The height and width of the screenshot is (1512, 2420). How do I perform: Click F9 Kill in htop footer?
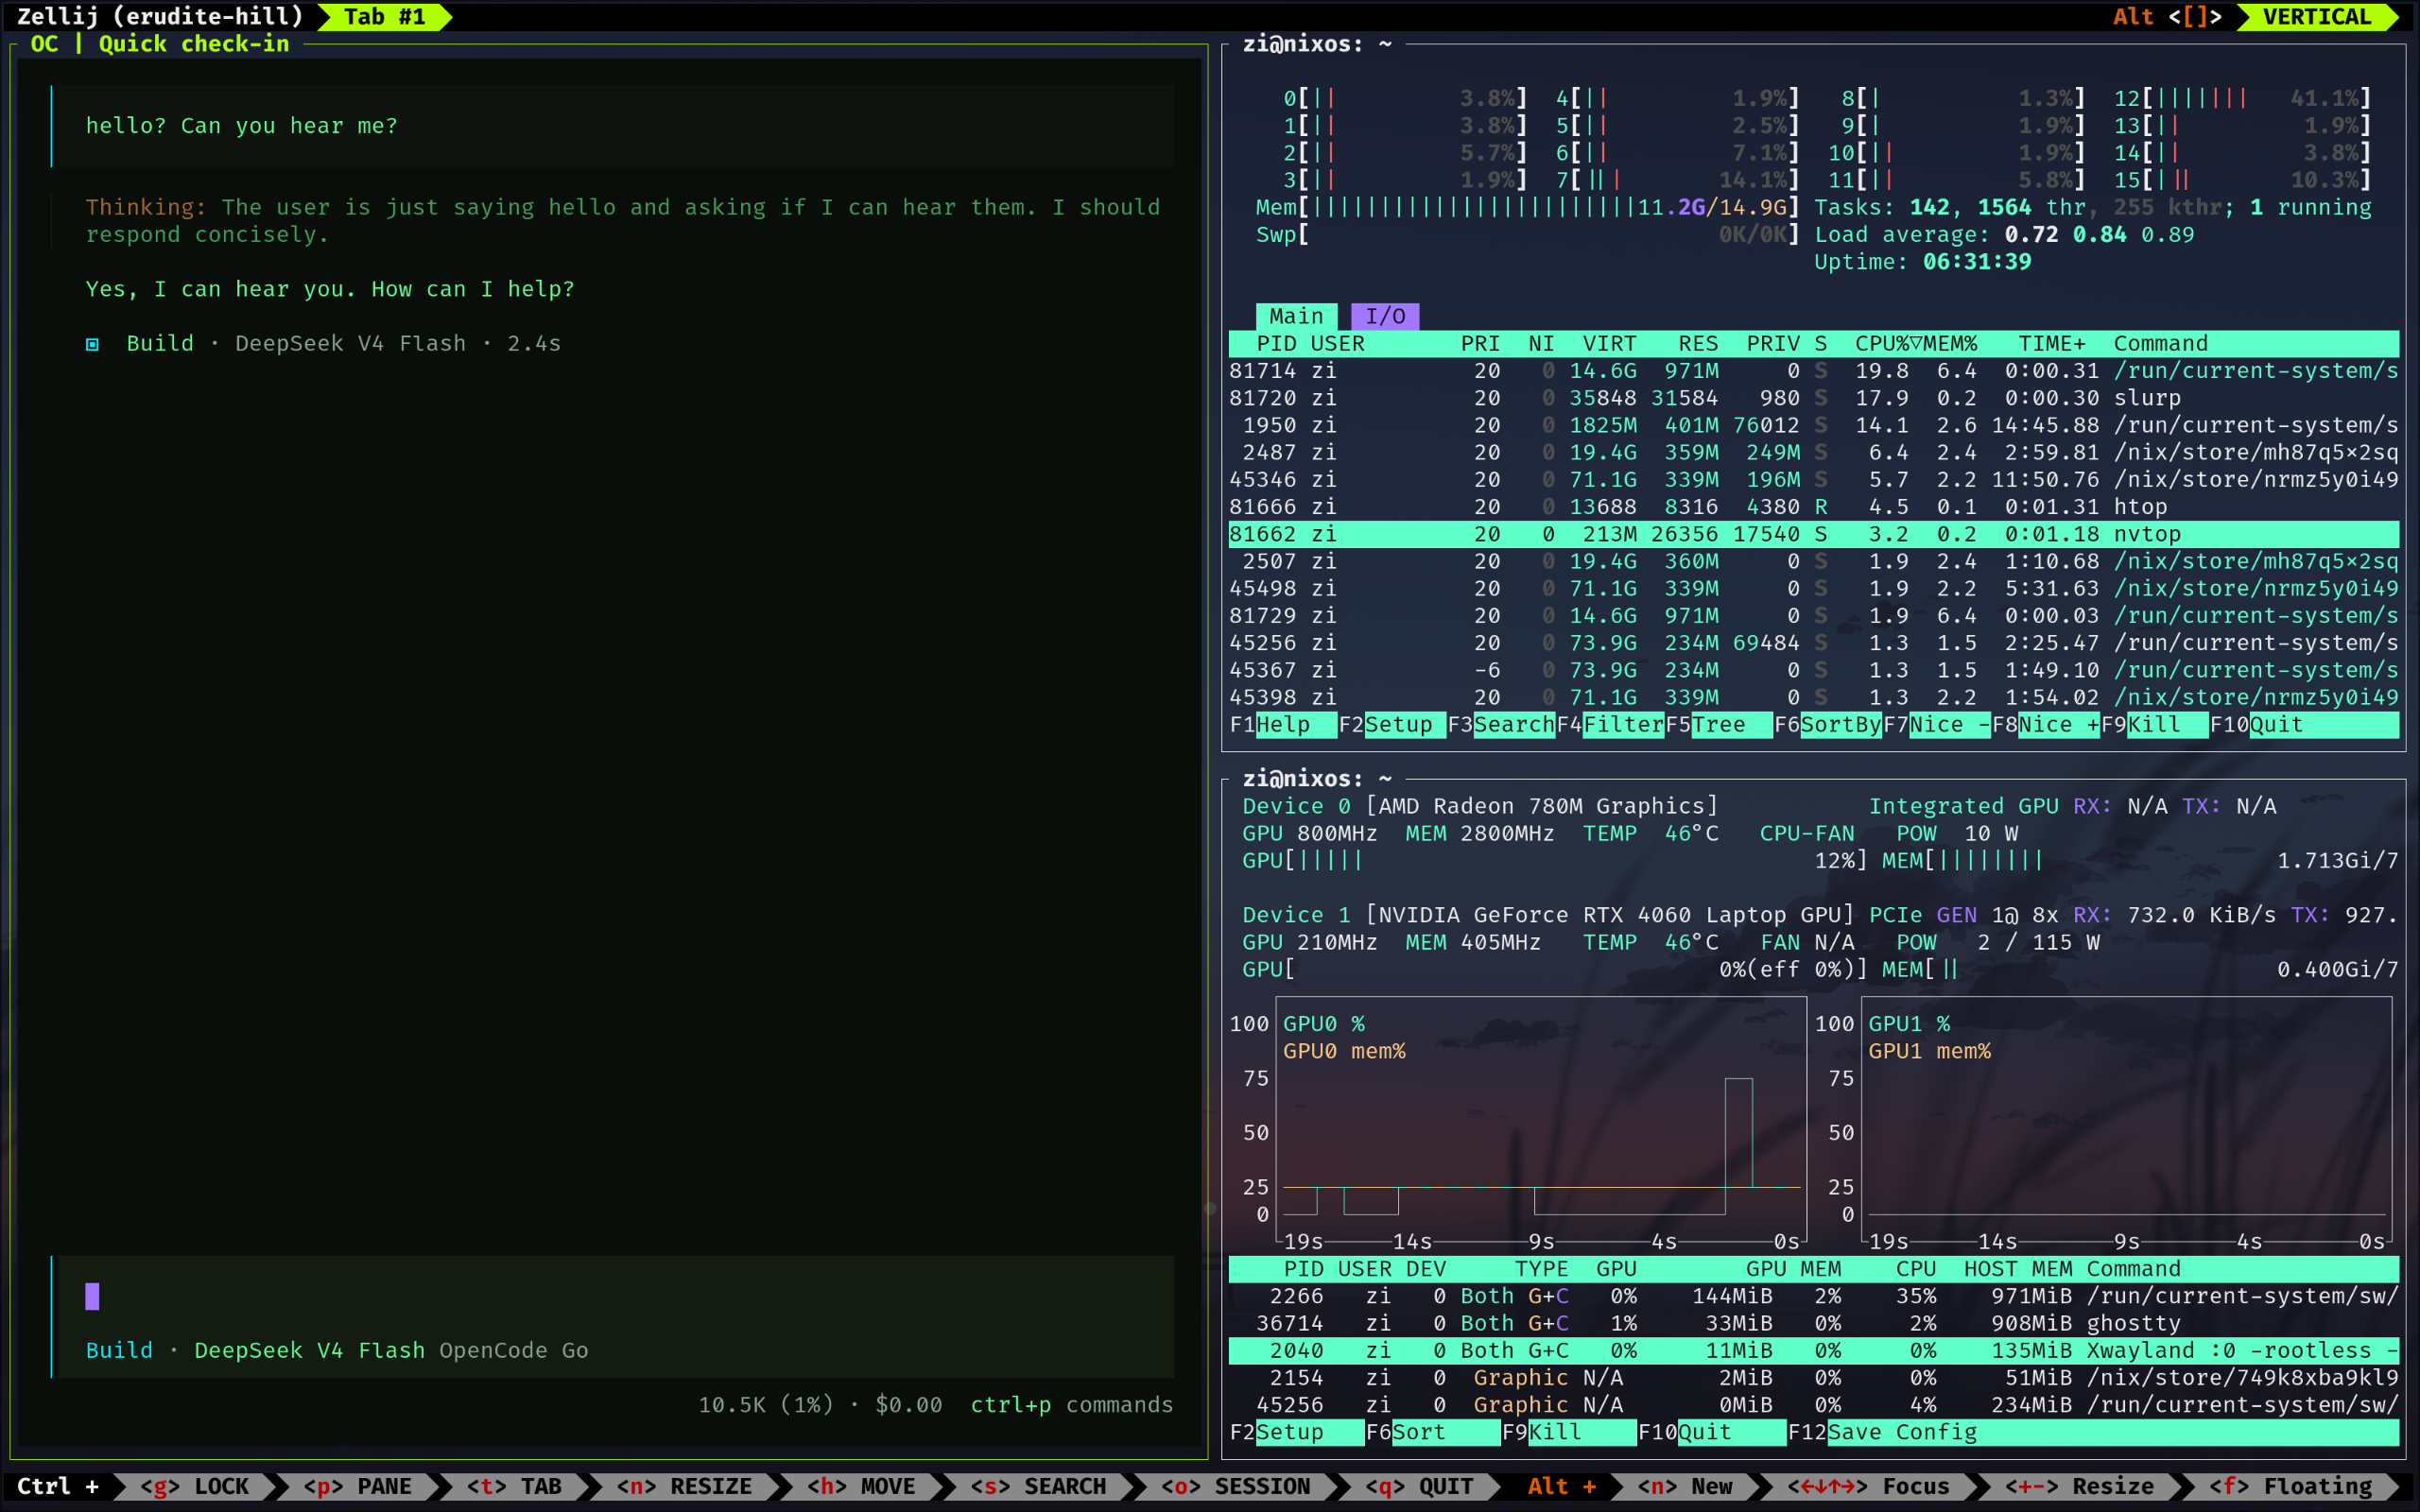(x=2154, y=725)
